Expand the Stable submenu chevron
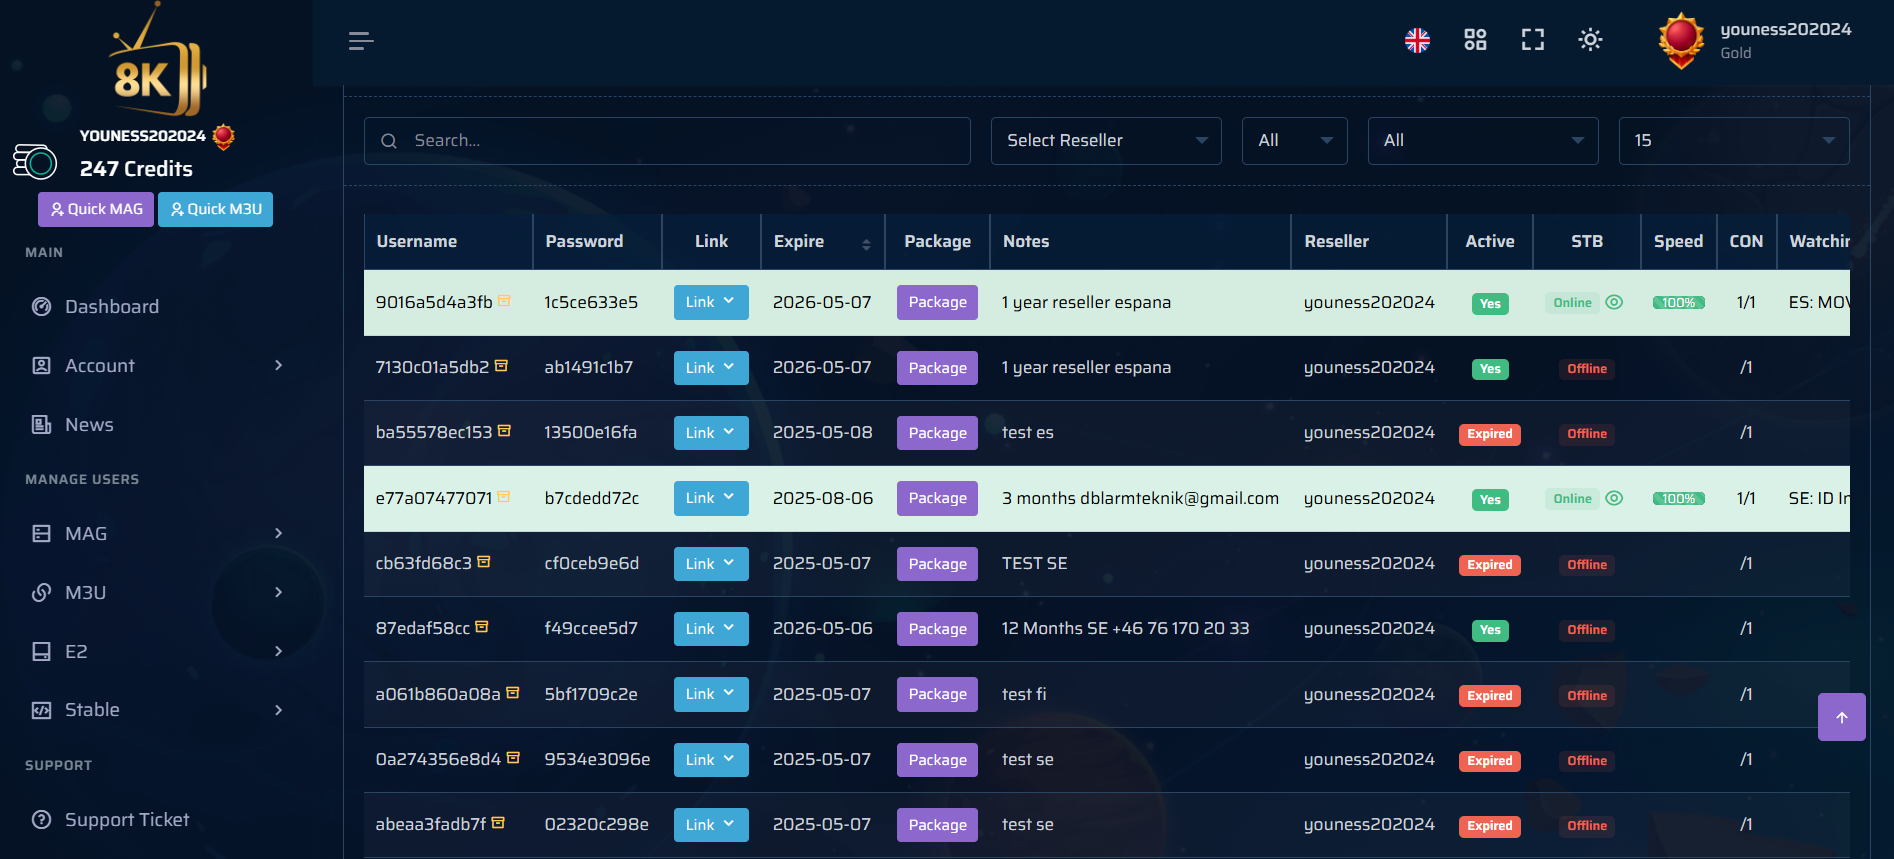This screenshot has width=1894, height=859. pos(279,710)
